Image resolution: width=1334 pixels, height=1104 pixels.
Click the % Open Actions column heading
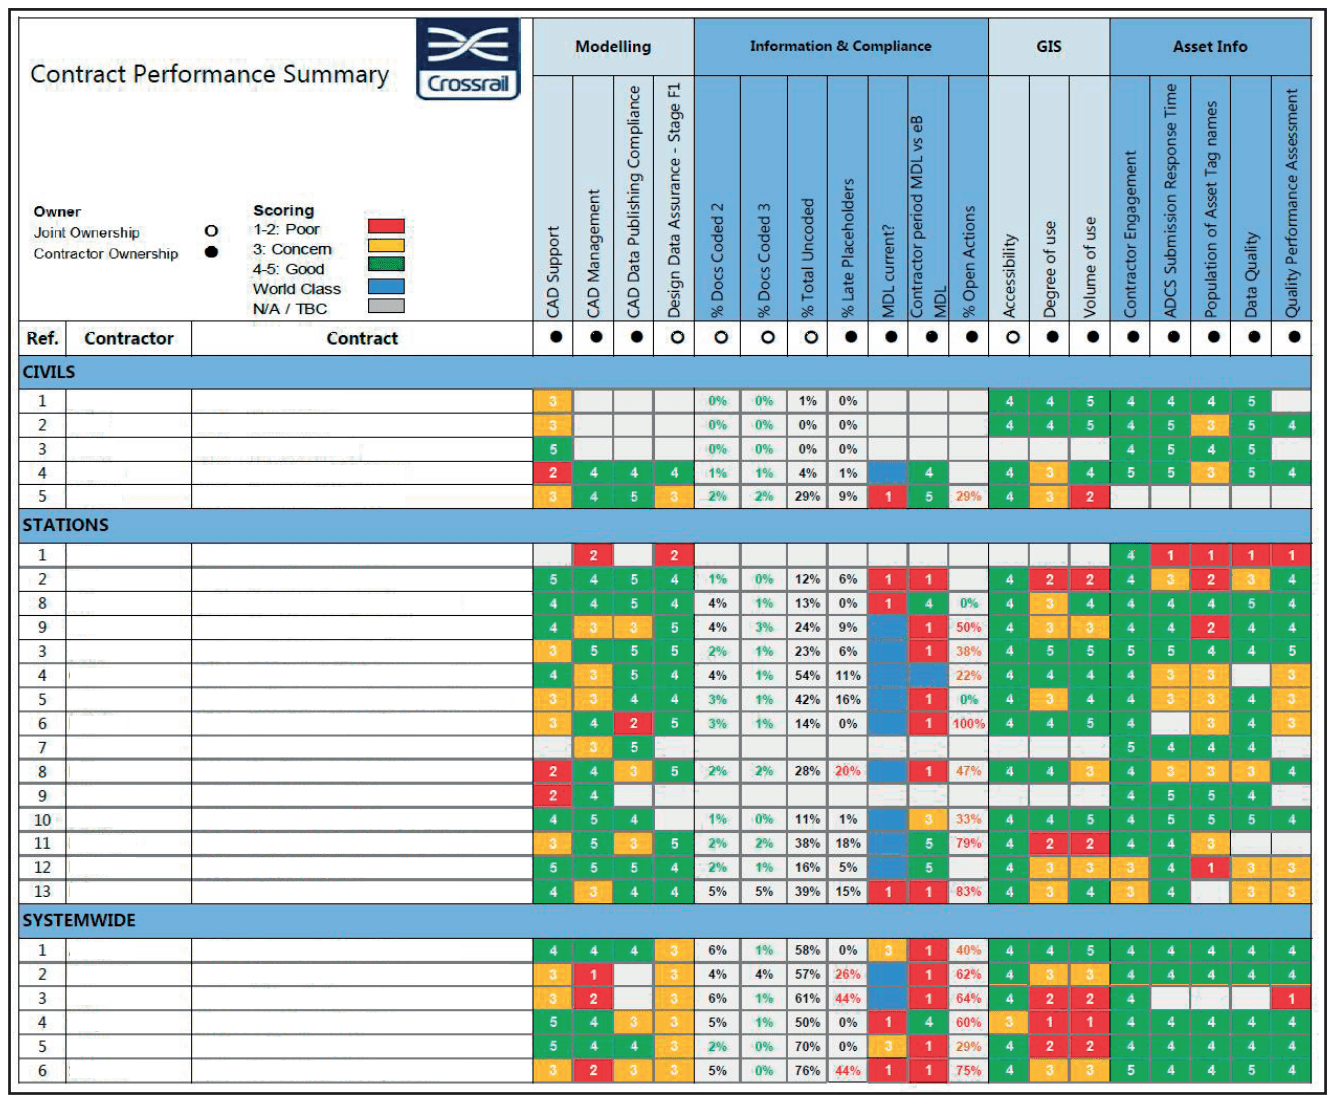coord(968,262)
